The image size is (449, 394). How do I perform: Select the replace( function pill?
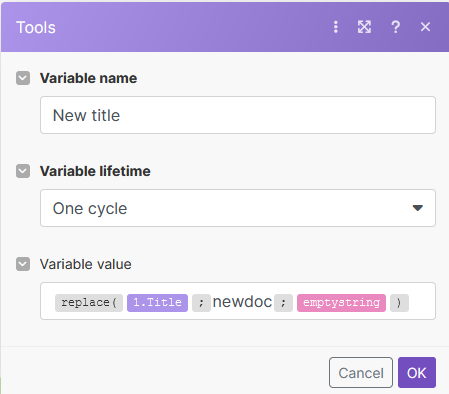pos(89,303)
